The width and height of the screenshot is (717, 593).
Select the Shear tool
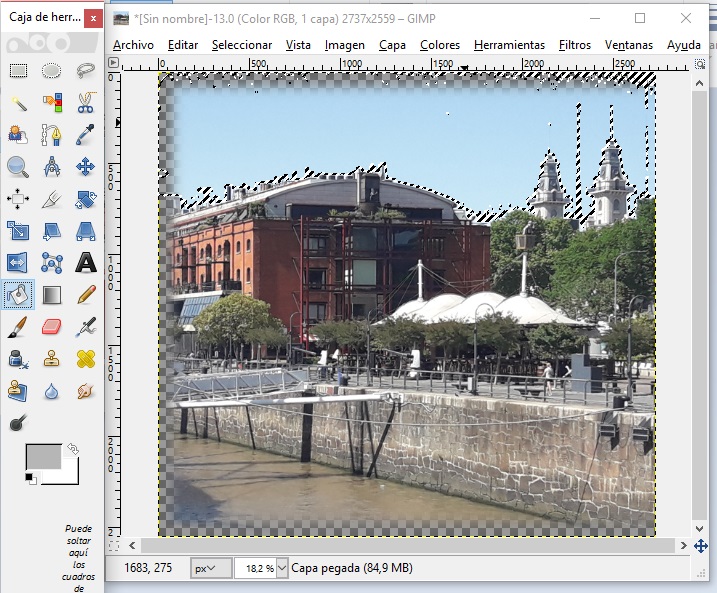point(52,231)
